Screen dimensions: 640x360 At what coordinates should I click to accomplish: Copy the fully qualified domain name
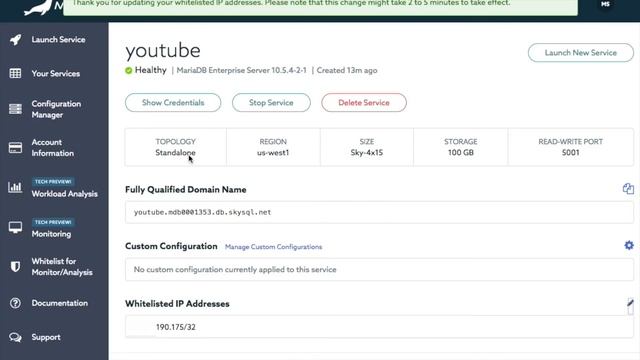(628, 189)
